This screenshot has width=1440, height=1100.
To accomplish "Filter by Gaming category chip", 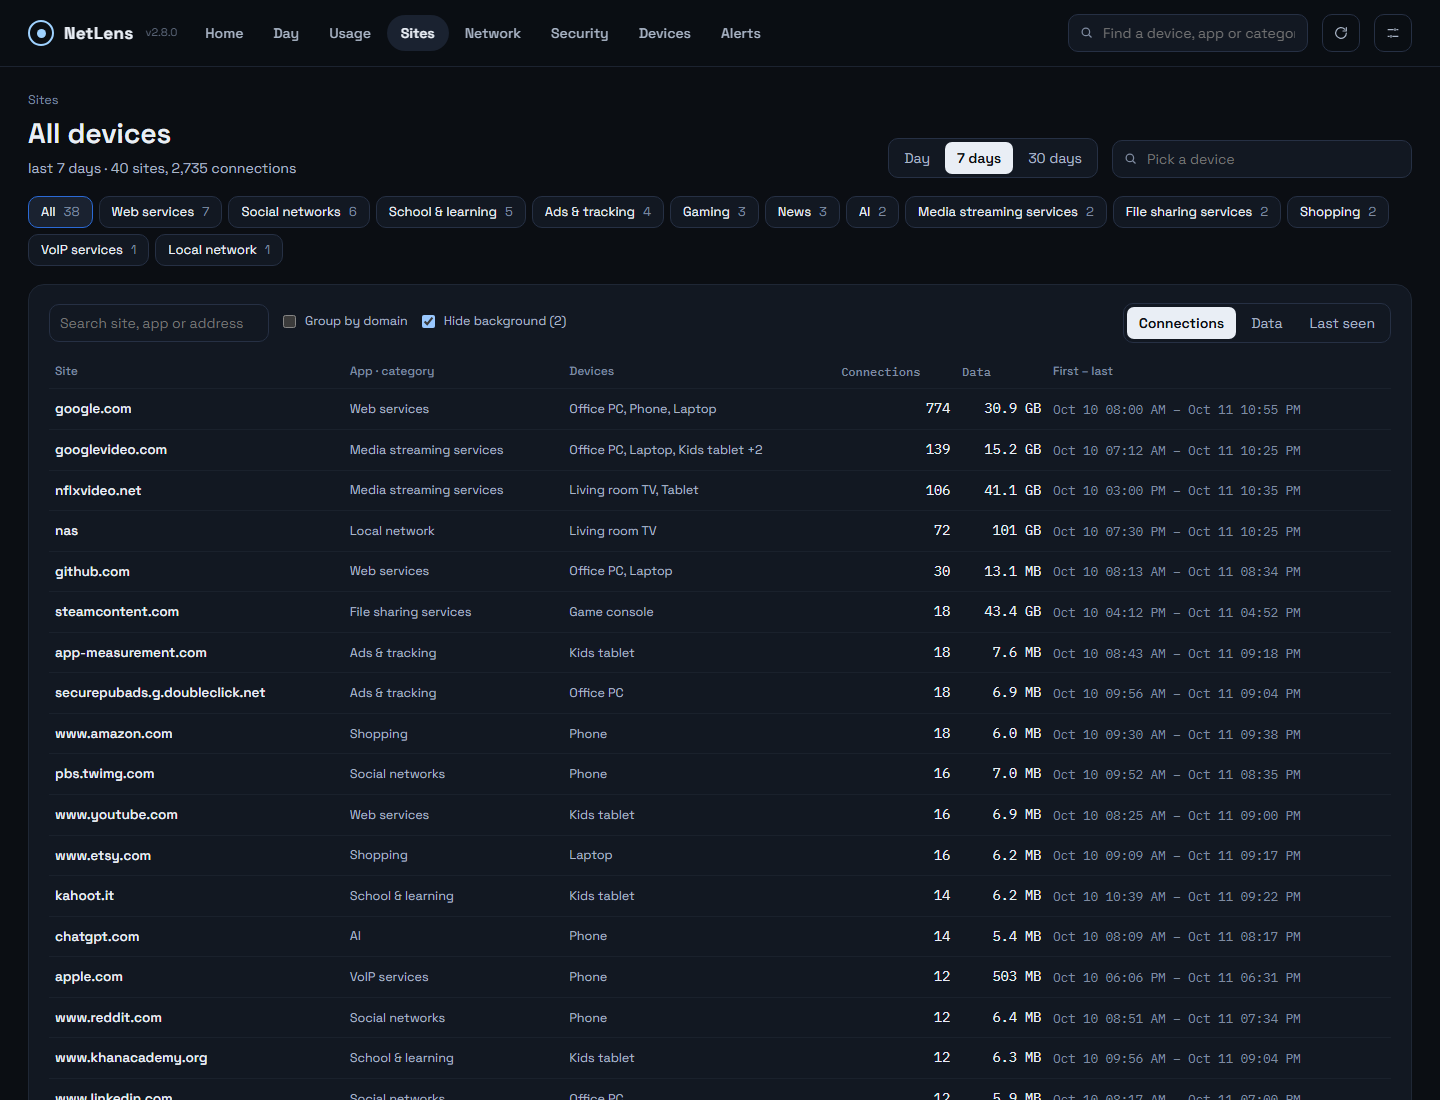I will point(715,212).
